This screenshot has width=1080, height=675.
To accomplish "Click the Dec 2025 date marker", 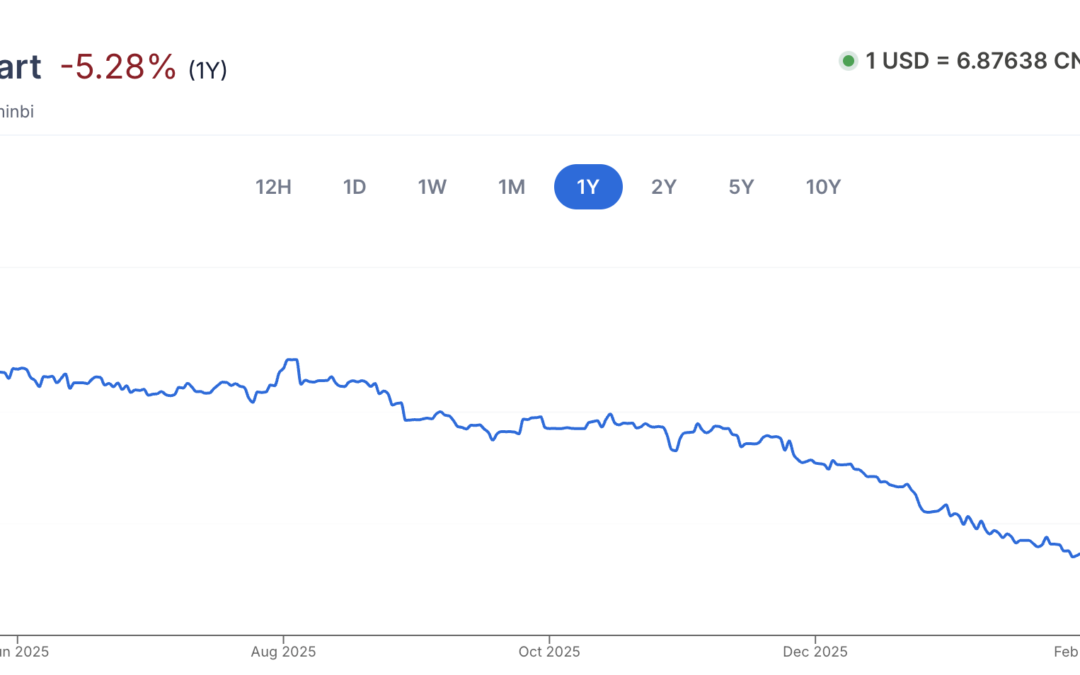I will [x=814, y=651].
